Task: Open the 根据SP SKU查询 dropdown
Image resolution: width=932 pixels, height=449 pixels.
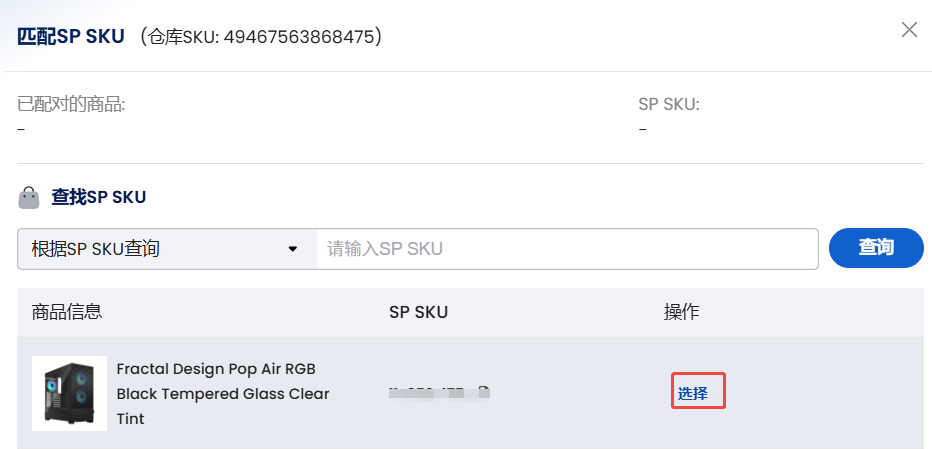Action: [166, 249]
